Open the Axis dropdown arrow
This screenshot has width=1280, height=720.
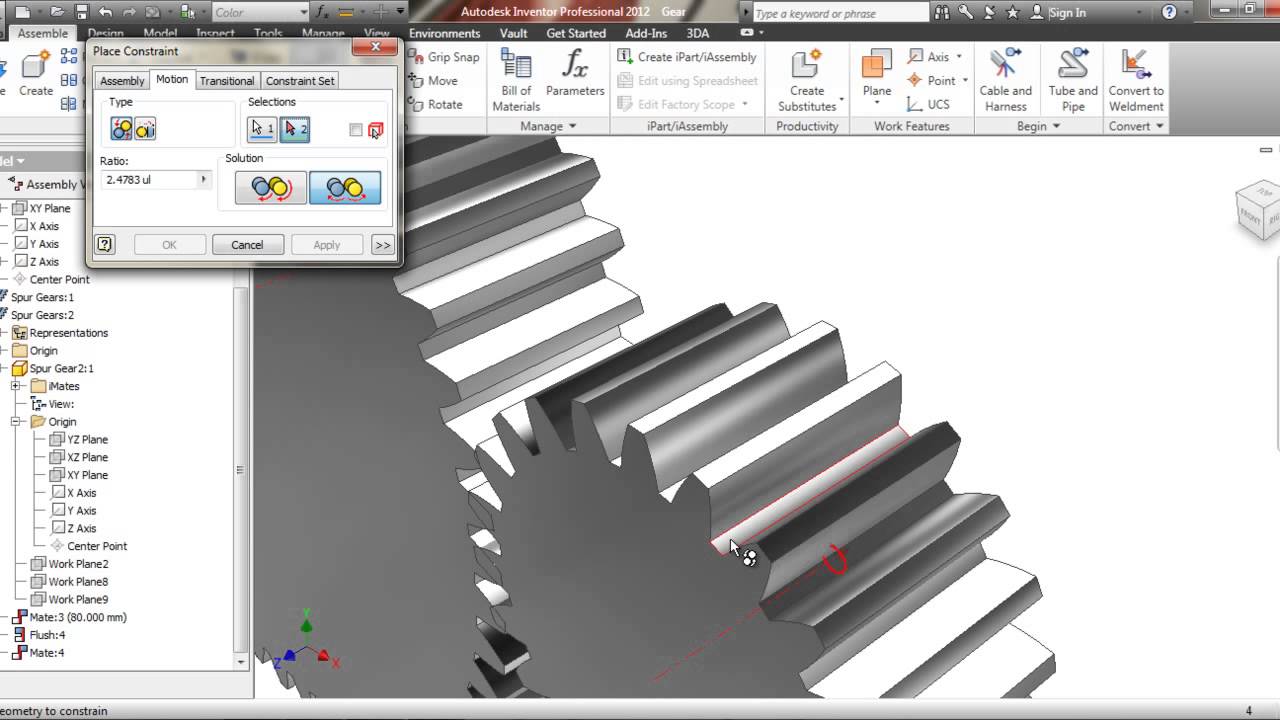tap(959, 57)
